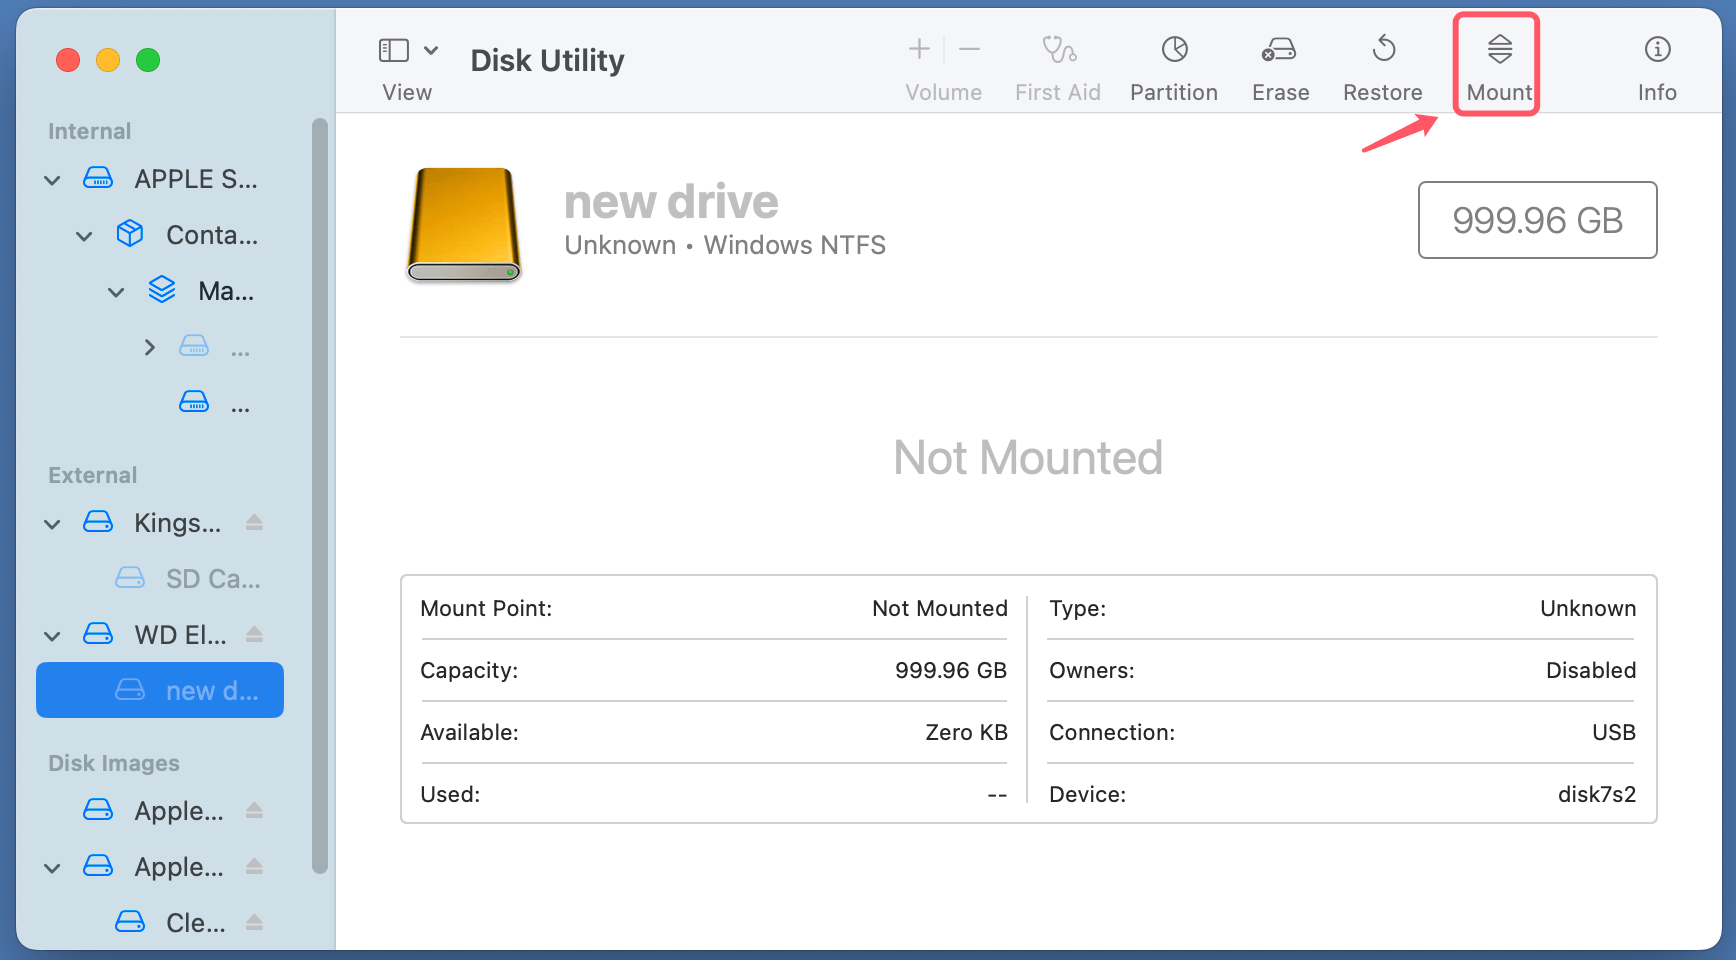This screenshot has width=1736, height=960.
Task: Add a volume using the plus icon
Action: click(x=918, y=48)
